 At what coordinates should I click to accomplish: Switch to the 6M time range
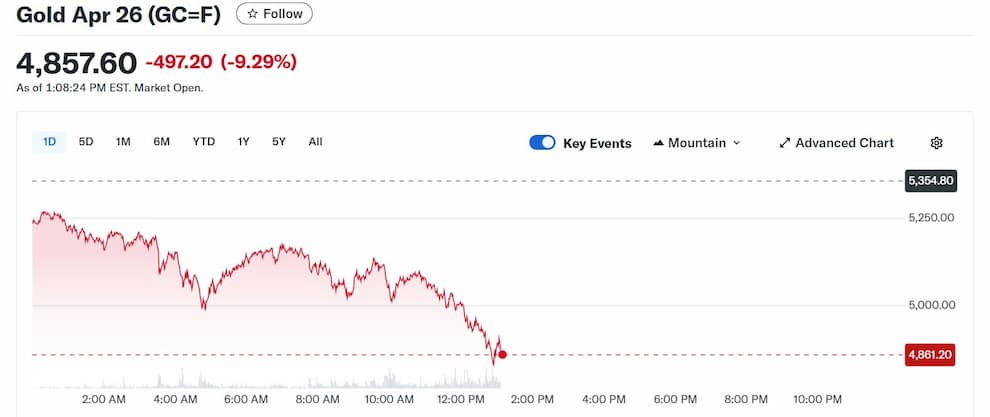click(162, 142)
